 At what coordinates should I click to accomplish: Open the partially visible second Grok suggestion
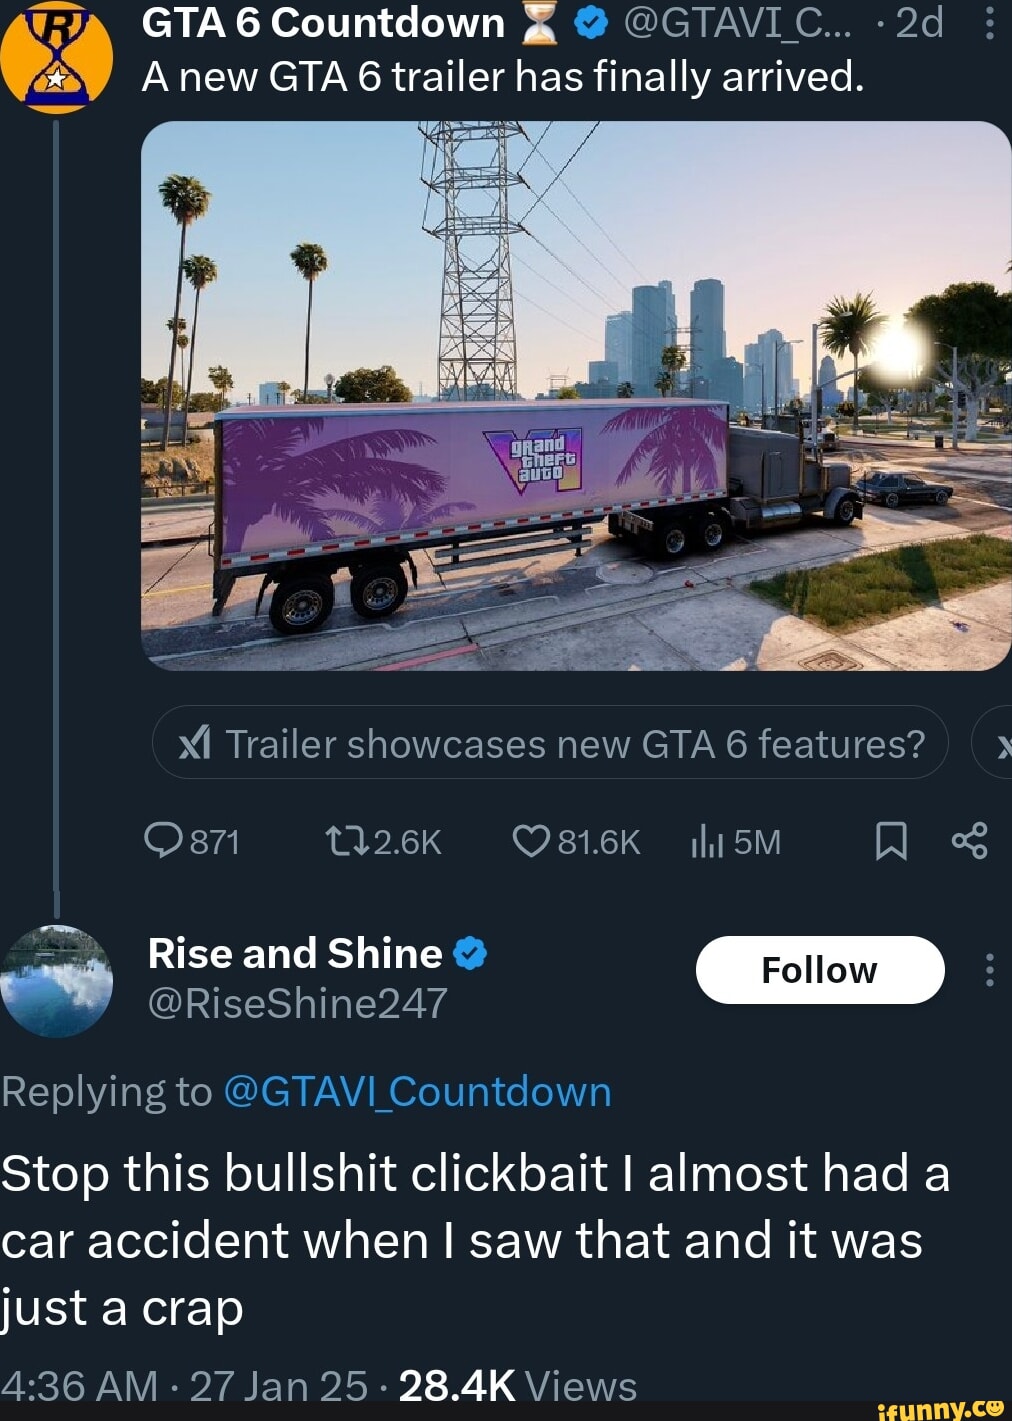[x=993, y=742]
